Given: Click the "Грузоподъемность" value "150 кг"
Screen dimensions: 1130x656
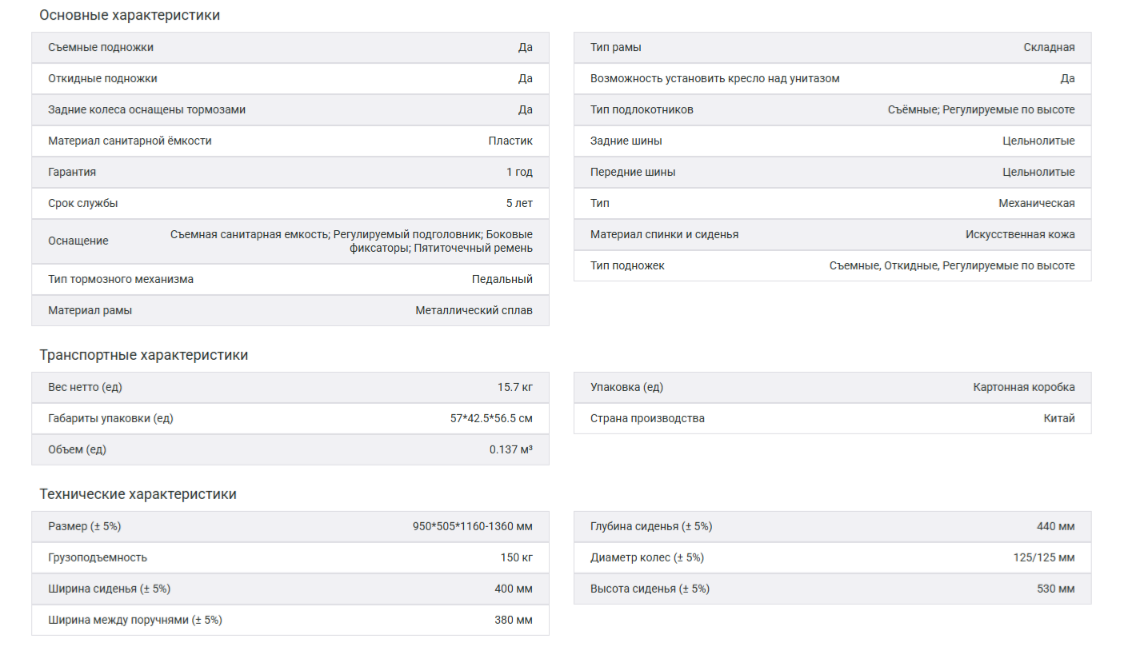Looking at the screenshot, I should (515, 557).
